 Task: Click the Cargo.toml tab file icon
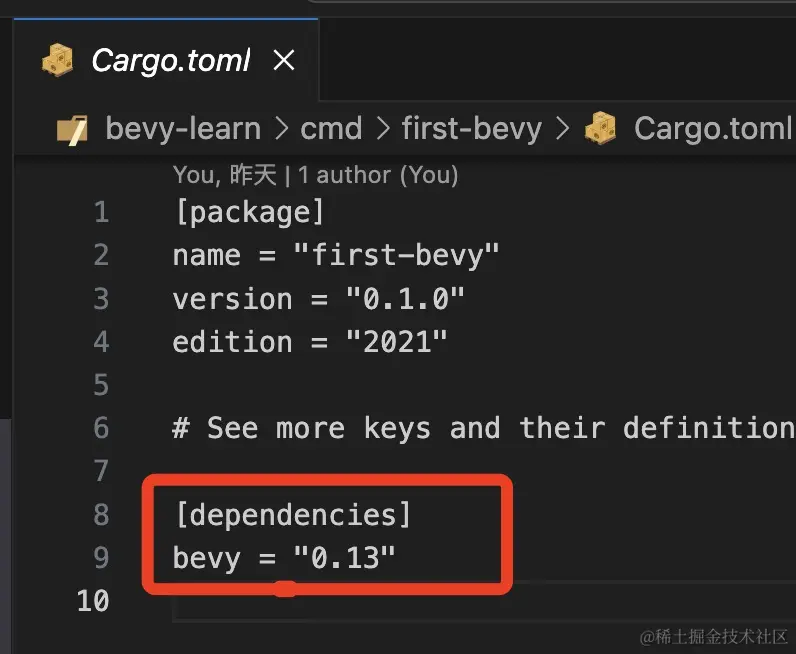point(57,60)
